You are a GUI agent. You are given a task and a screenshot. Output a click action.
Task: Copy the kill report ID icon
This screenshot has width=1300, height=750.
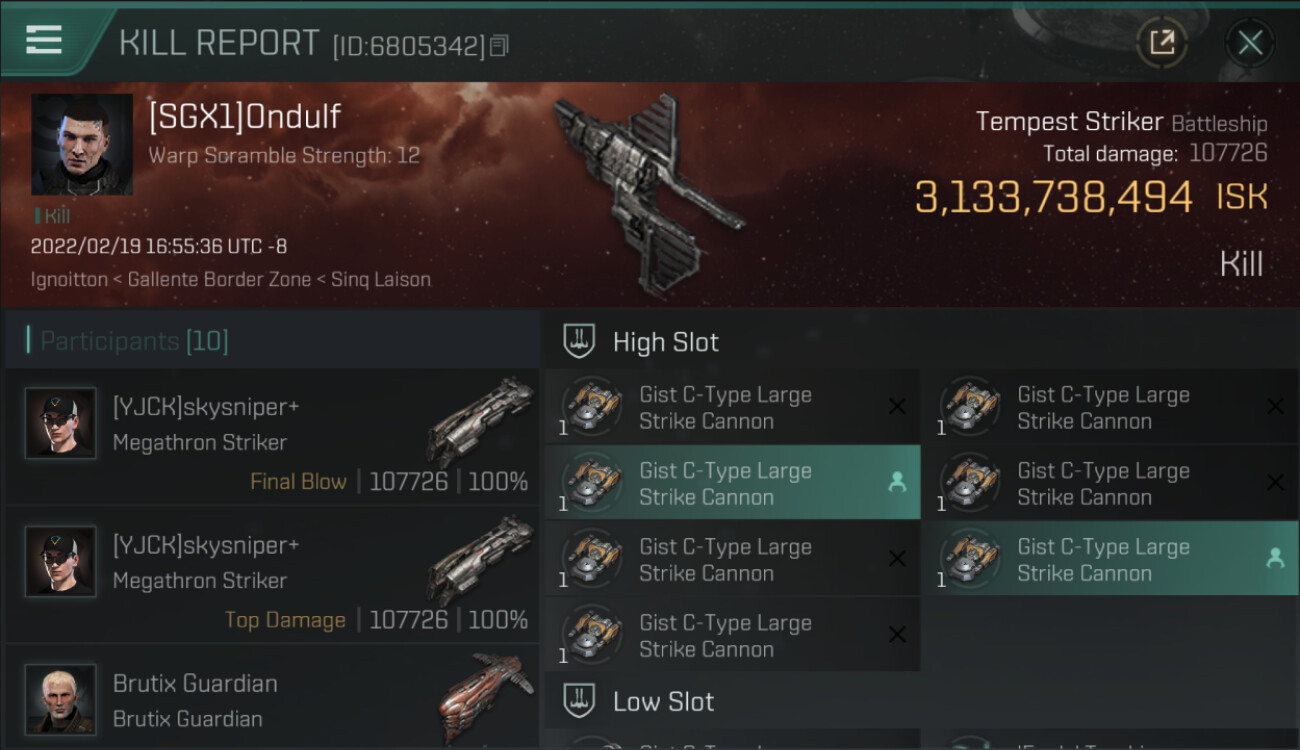pos(500,45)
